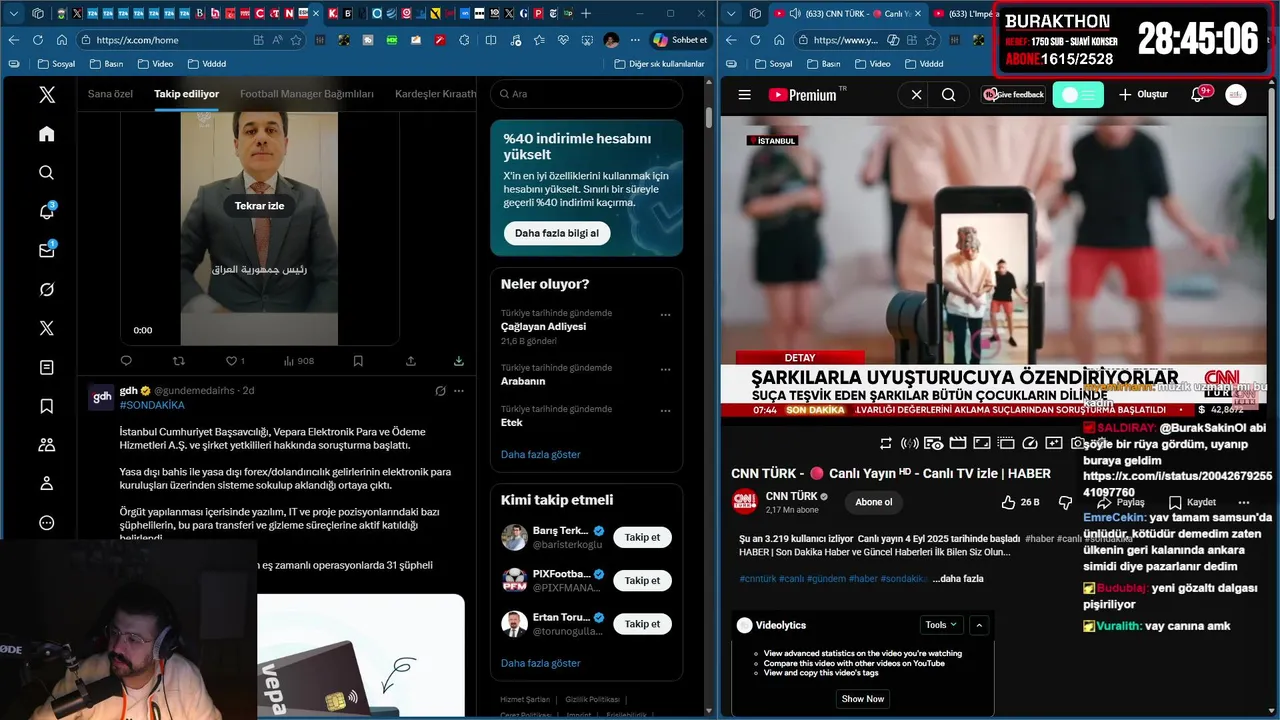Expand Kimi takip etmeli with Daha fazla göster
The width and height of the screenshot is (1280, 720).
(540, 663)
